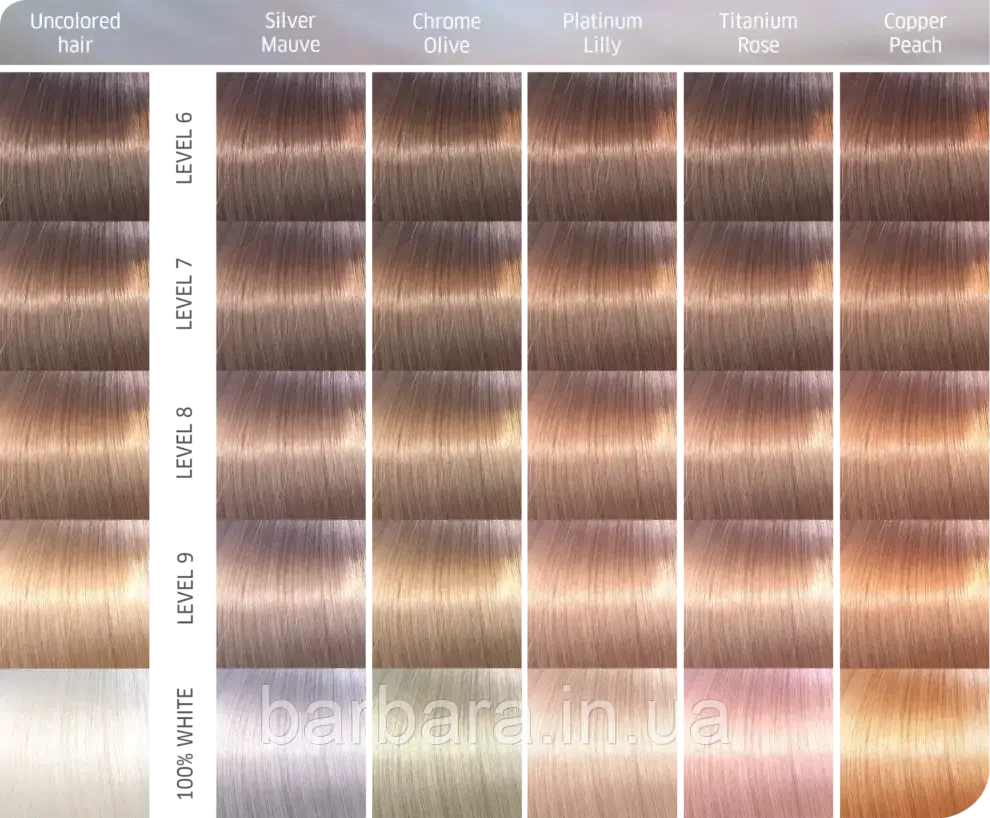The height and width of the screenshot is (818, 990).
Task: Pick the bottom Titanium Rose pink swatch
Action: click(x=758, y=740)
